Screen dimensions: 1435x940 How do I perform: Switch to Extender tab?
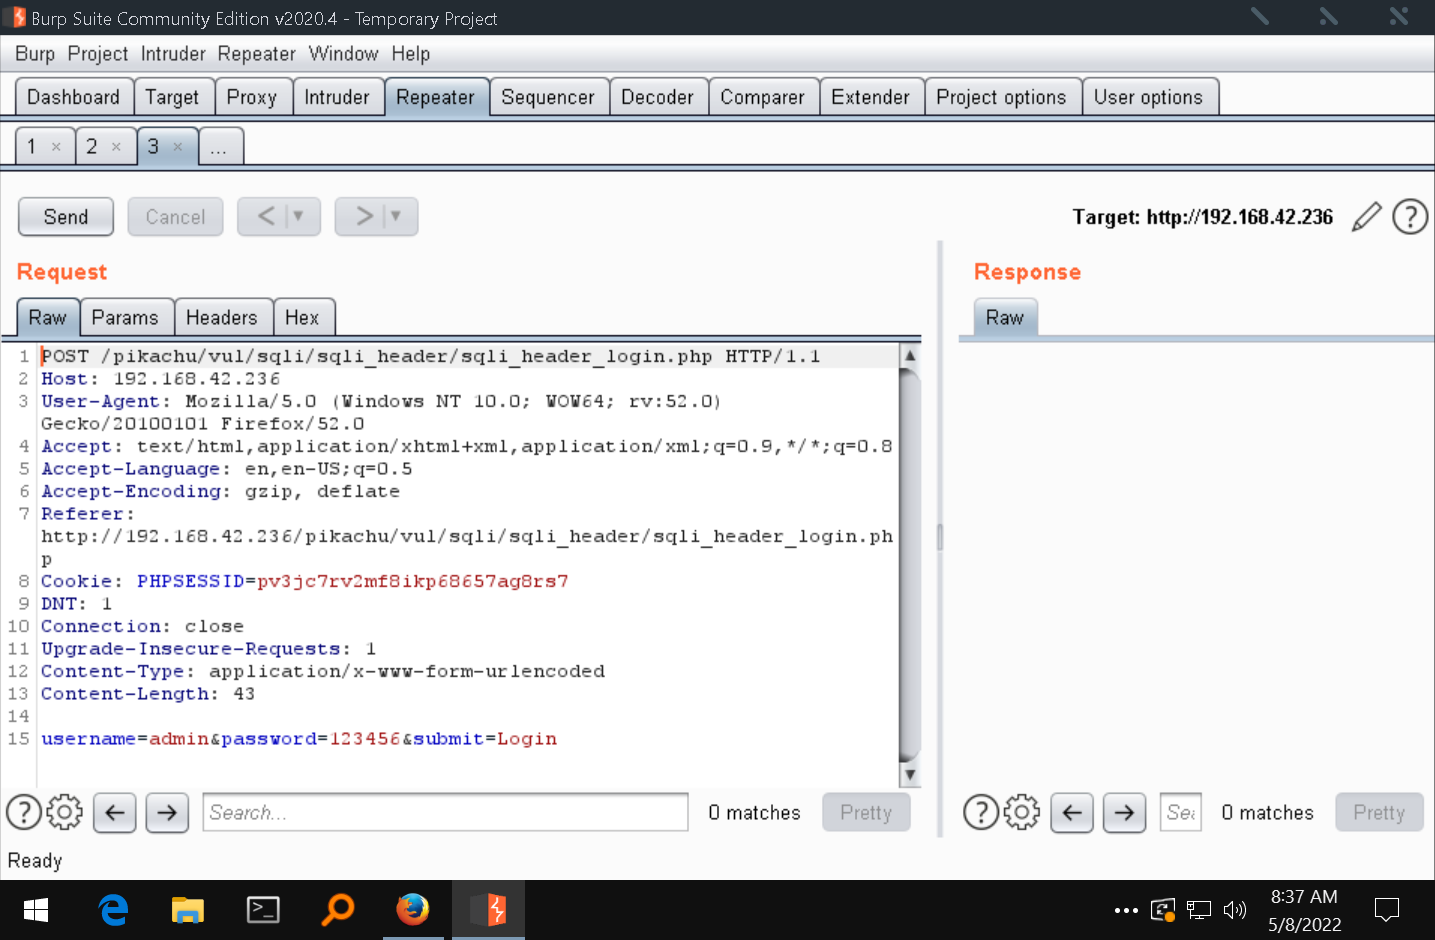(871, 97)
